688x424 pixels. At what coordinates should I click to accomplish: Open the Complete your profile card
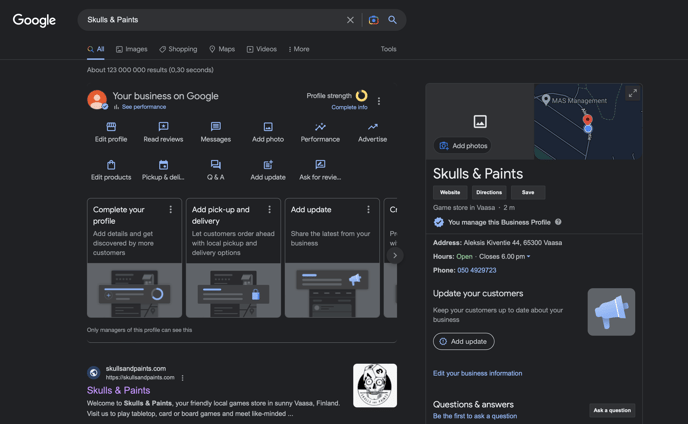(x=134, y=258)
